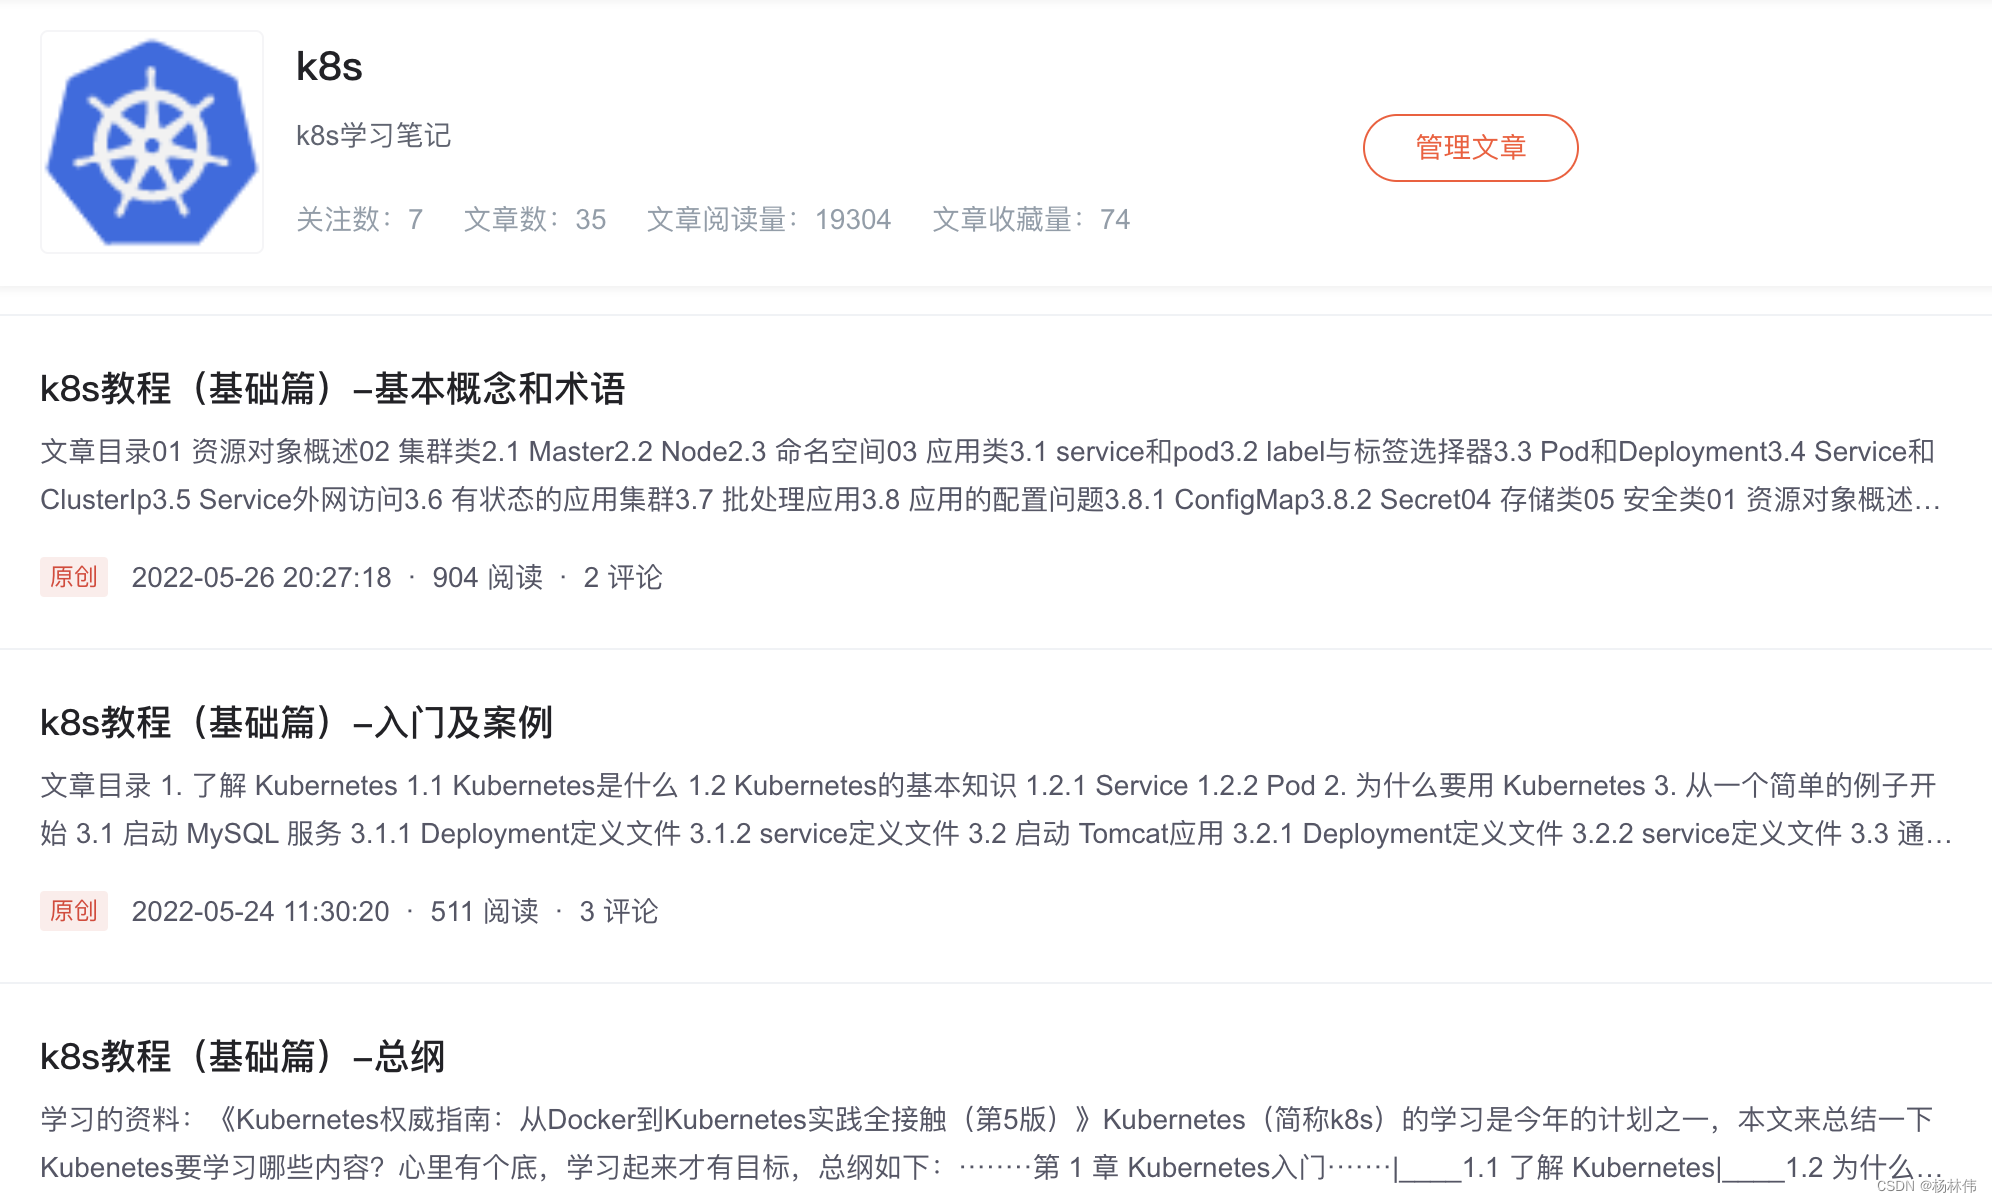This screenshot has width=1992, height=1202.
Task: Click the third article's summary starting 学习的资料
Action: 990,1143
